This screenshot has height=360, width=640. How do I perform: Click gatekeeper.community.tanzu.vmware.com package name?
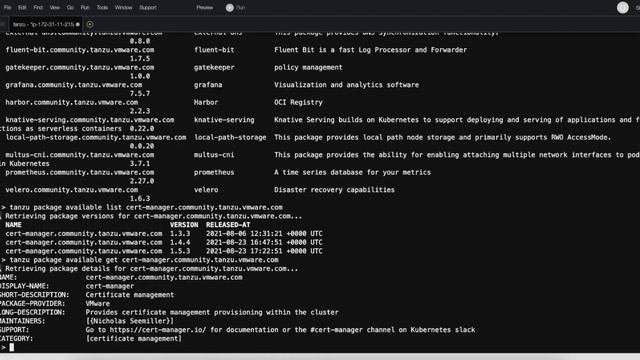tap(80, 67)
